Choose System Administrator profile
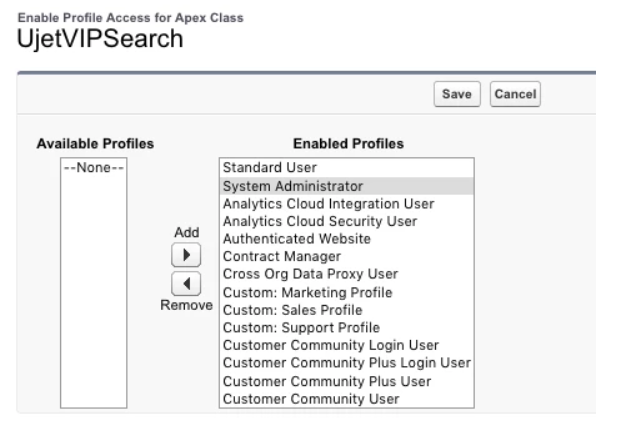 coord(292,186)
